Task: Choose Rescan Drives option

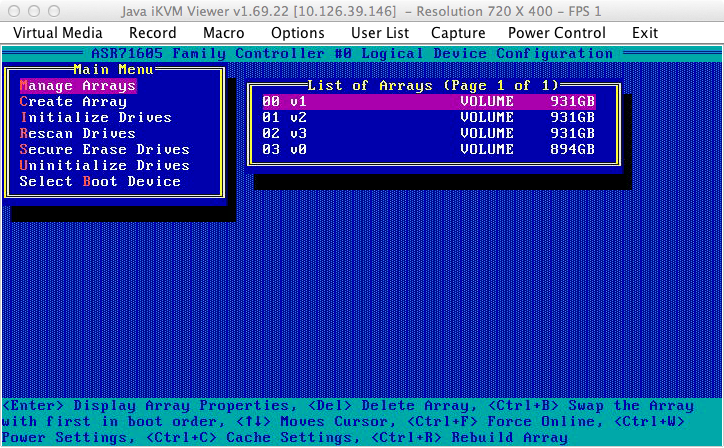Action: pyautogui.click(x=78, y=133)
